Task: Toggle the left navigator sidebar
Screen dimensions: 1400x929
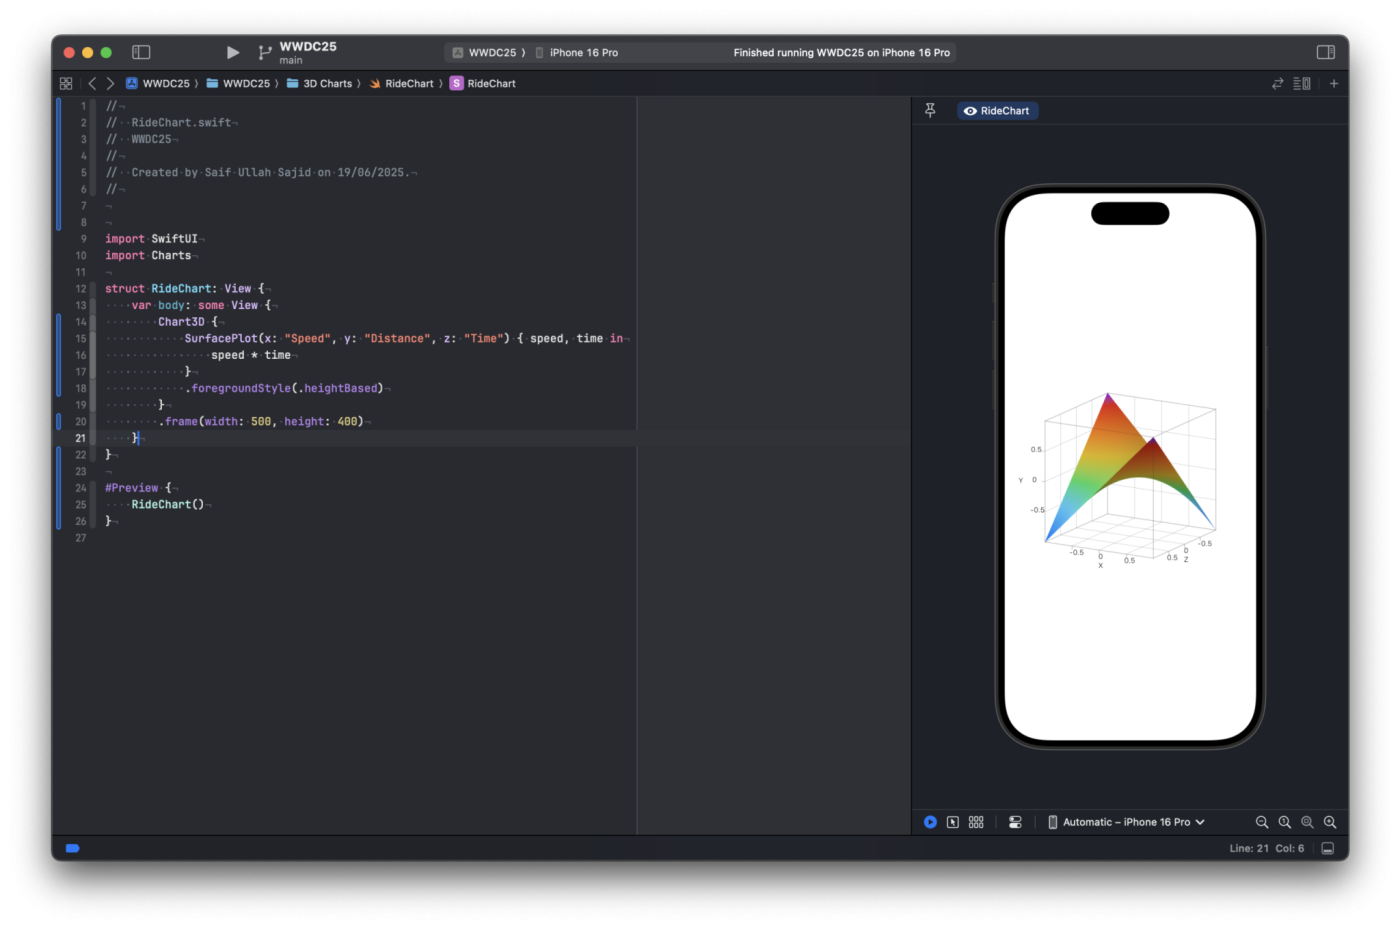Action: (x=141, y=52)
